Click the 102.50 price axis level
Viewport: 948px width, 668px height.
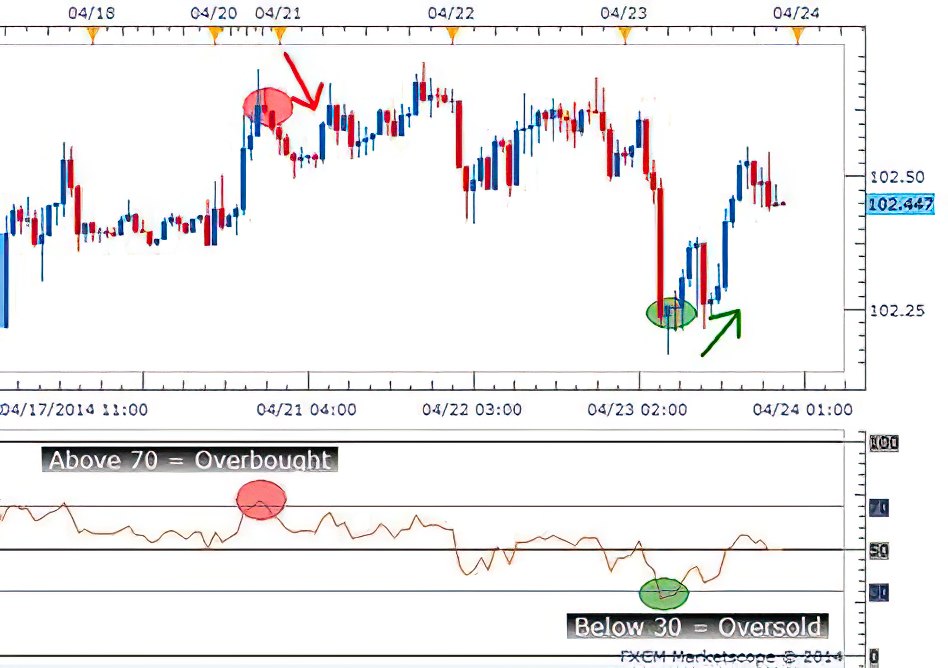point(897,177)
